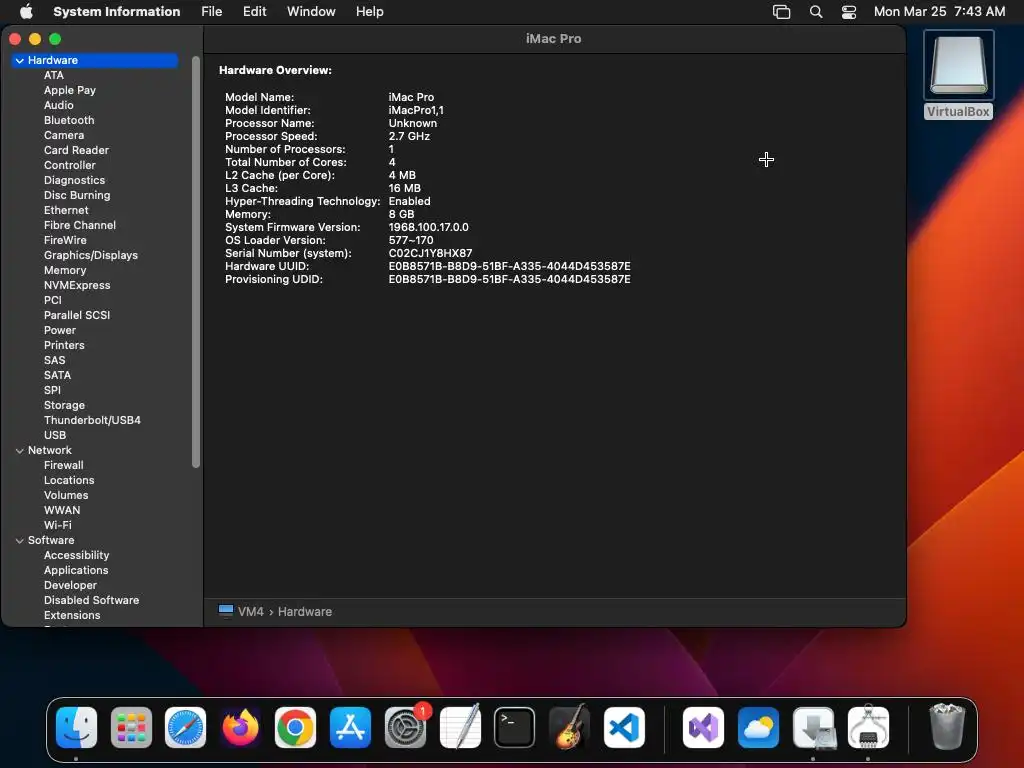The width and height of the screenshot is (1024, 768).
Task: Open the Trash in the dock
Action: point(947,726)
